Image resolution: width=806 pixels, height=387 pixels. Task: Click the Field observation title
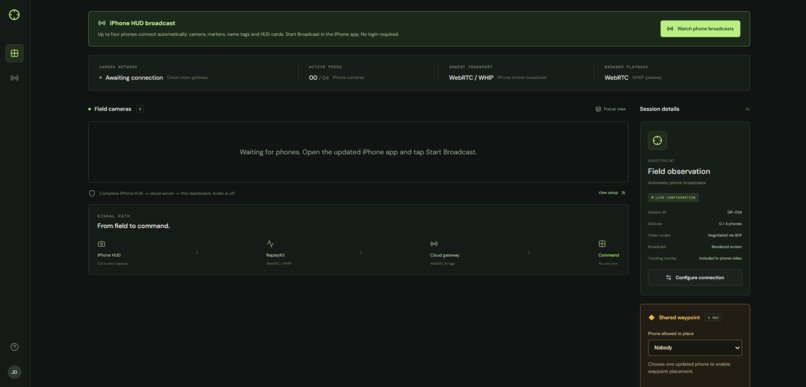pyautogui.click(x=679, y=172)
